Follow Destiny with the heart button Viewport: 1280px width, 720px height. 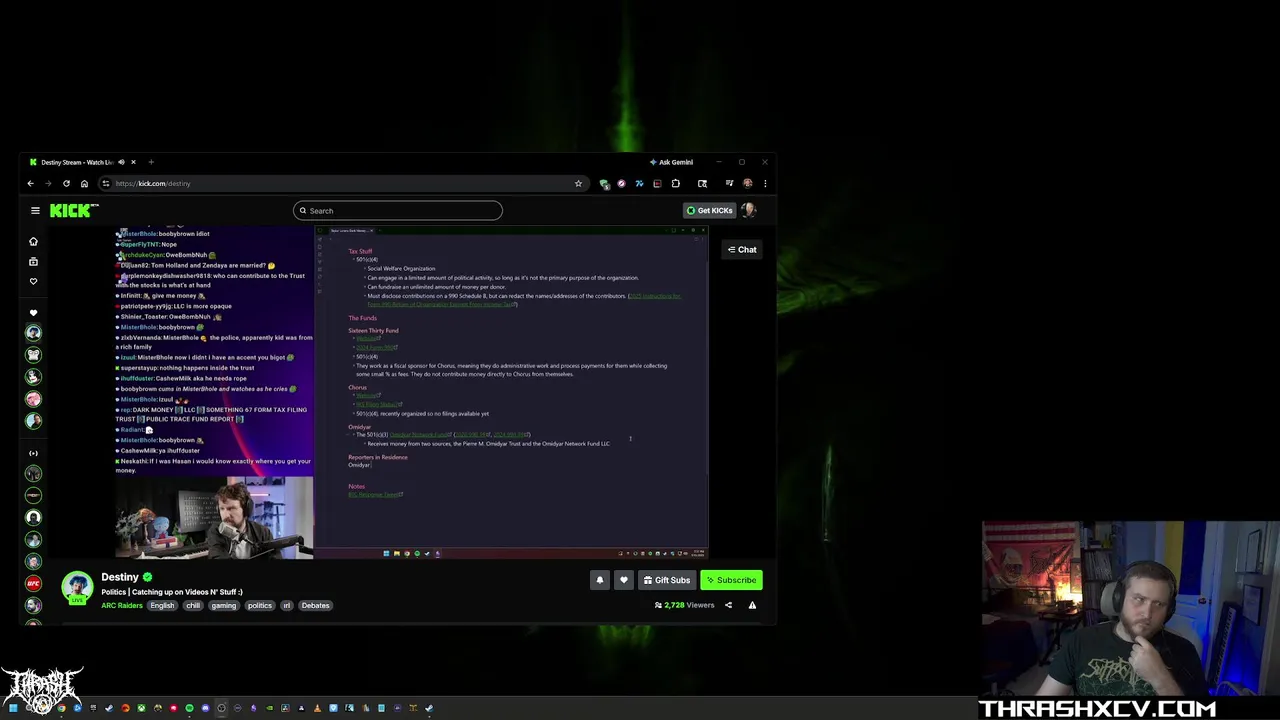click(x=624, y=580)
